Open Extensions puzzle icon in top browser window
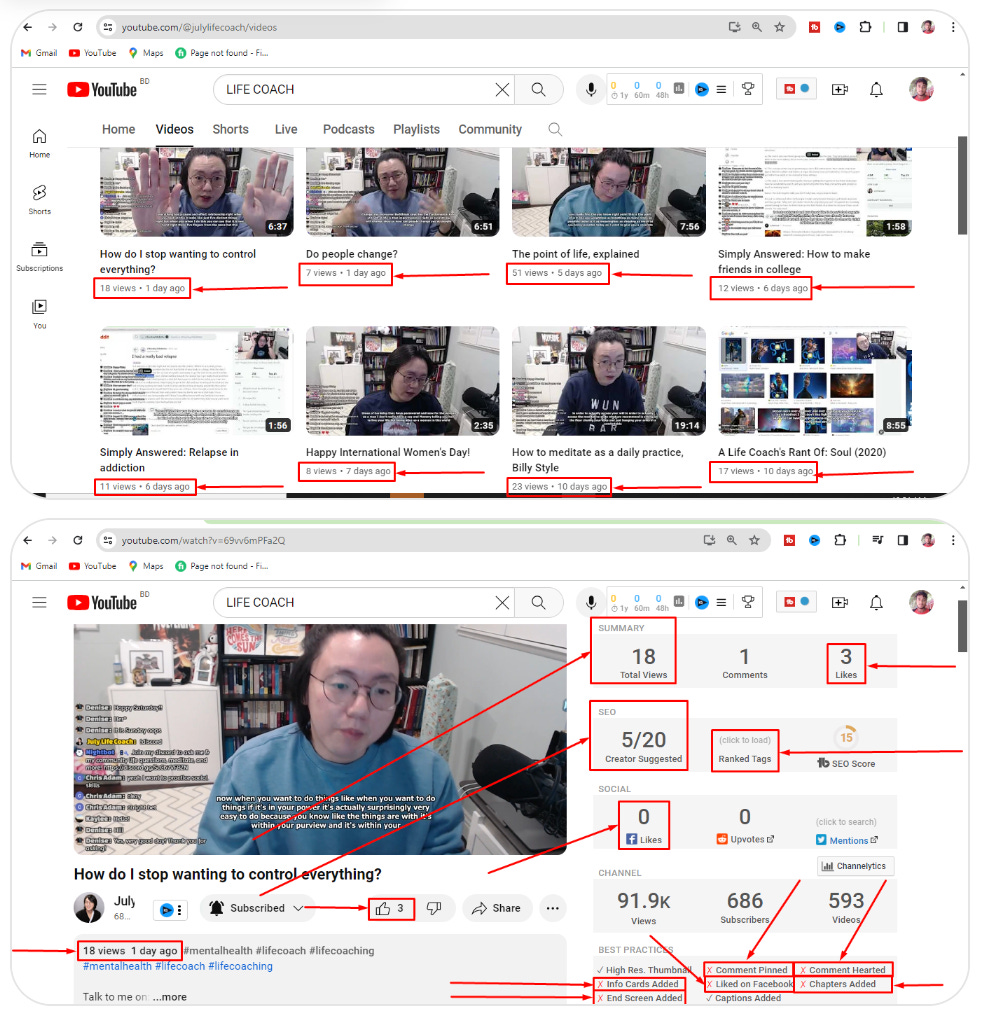Screen dimensions: 984x1020 865,27
